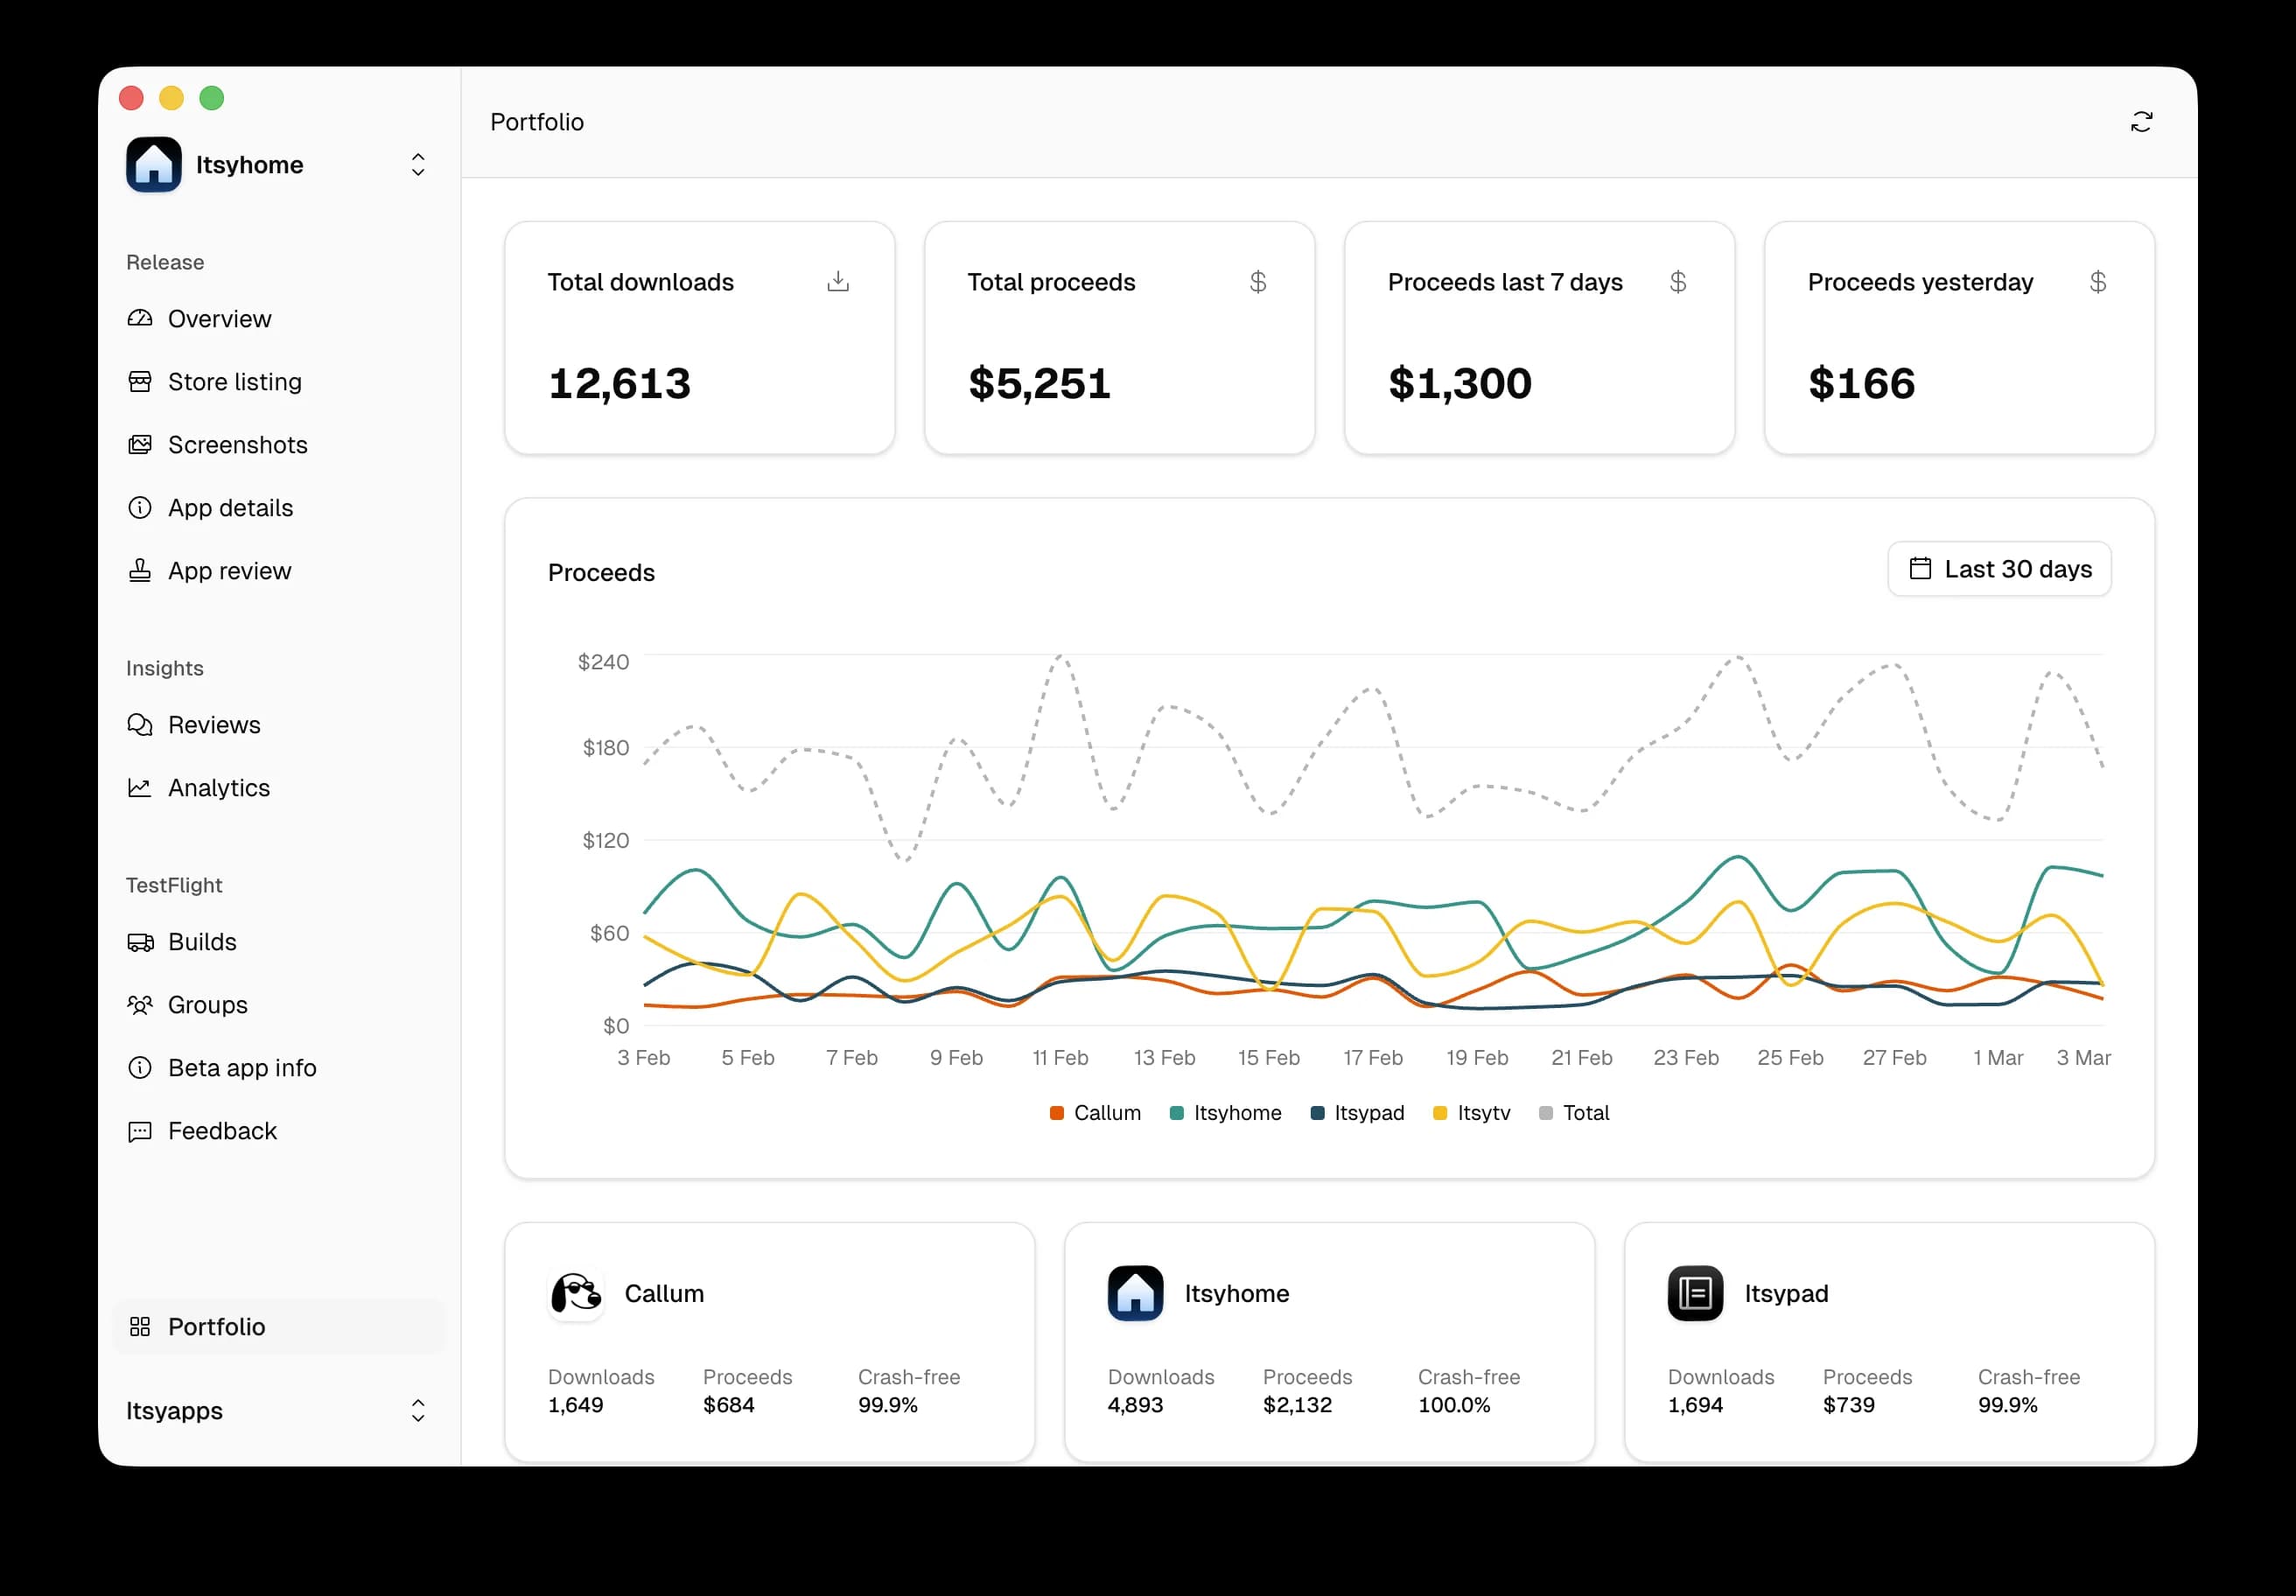
Task: Click the refresh icon in top right
Action: pos(2141,121)
